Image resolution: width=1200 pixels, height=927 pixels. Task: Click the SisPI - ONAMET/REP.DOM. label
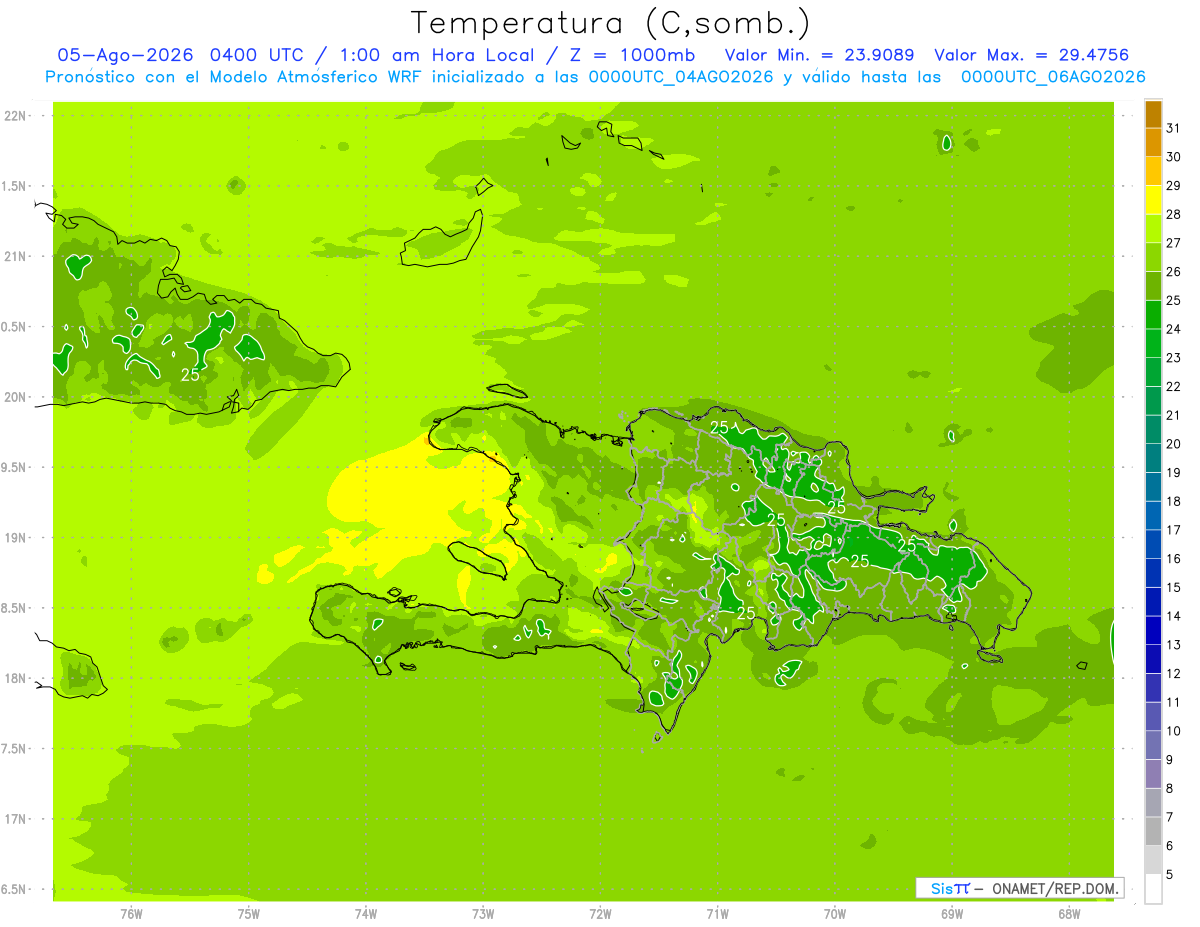[x=1019, y=888]
